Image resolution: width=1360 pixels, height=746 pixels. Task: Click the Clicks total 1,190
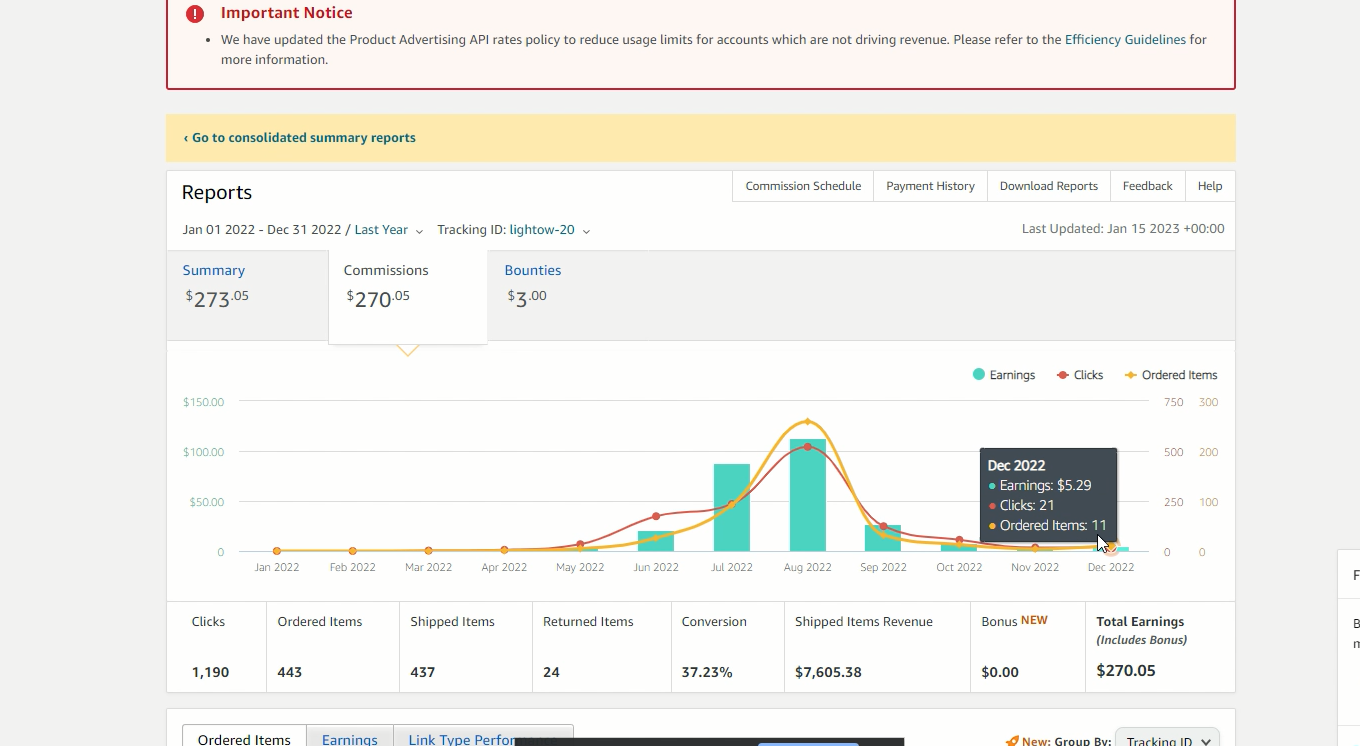pyautogui.click(x=210, y=672)
